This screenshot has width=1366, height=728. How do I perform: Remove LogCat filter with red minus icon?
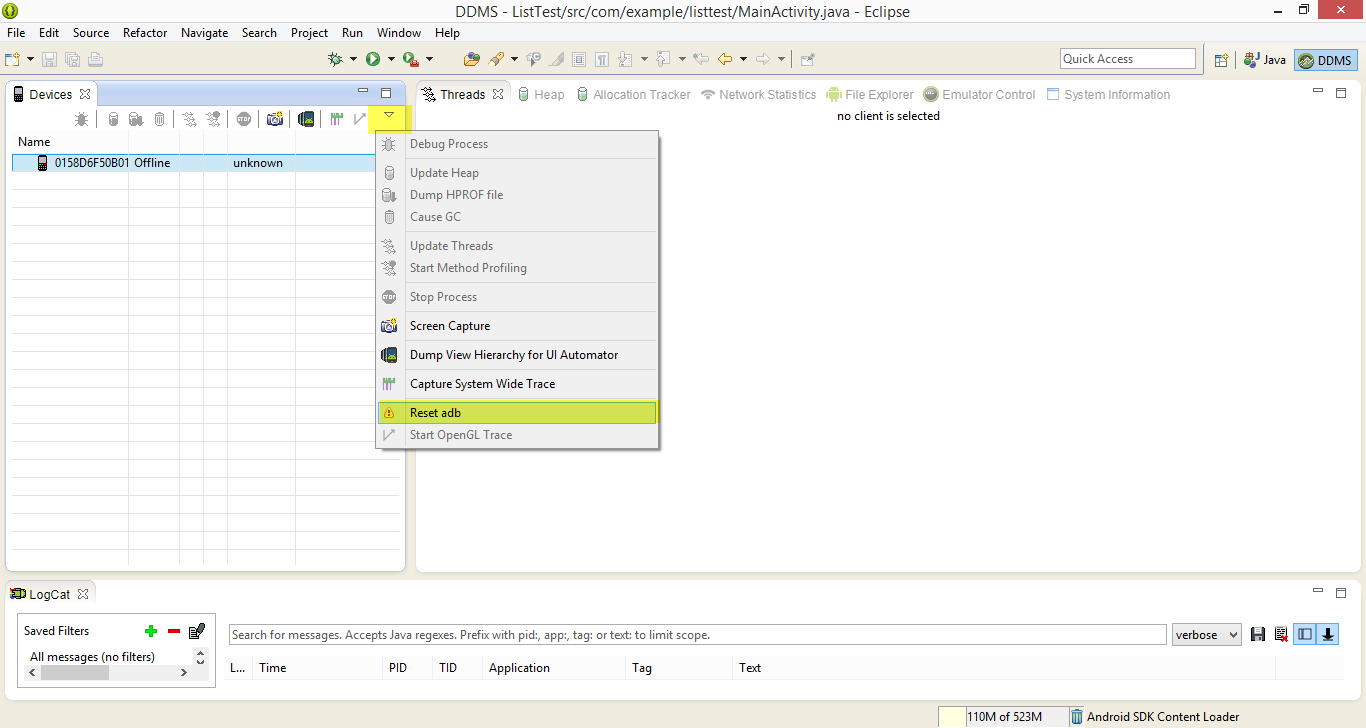point(174,631)
